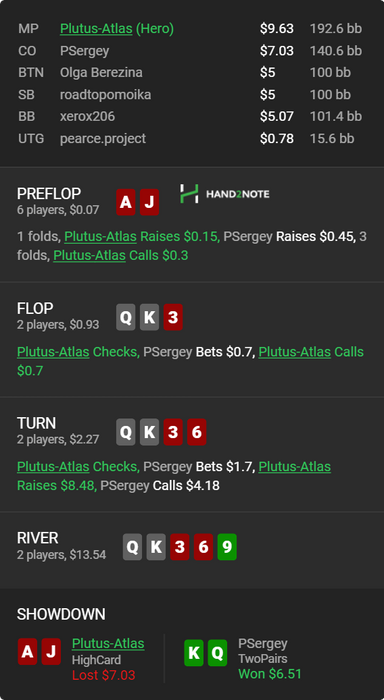Click the Plutus-Atlas Raises $0.15 link
The image size is (384, 700).
[142, 237]
